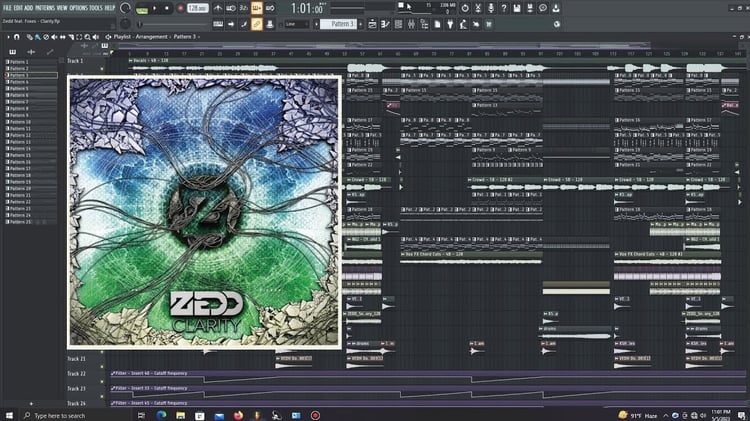Click the stamp icon next to link icon
This screenshot has width=750, height=421.
[x=270, y=24]
